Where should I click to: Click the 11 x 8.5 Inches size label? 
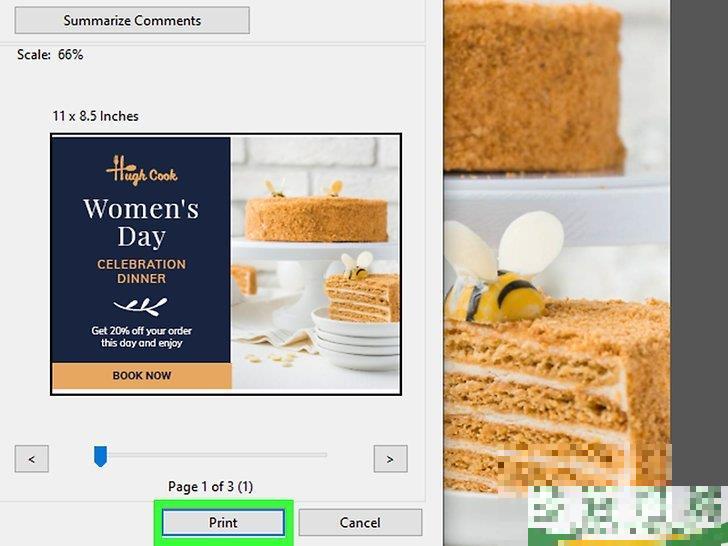95,116
